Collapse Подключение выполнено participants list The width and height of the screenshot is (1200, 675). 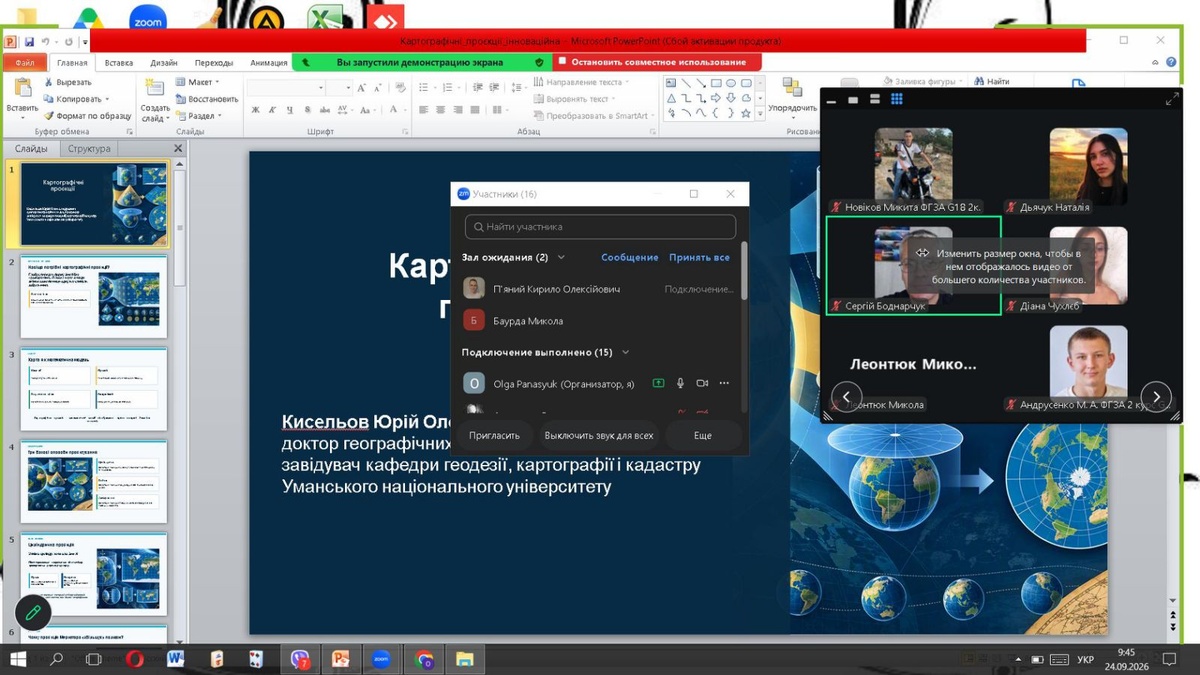626,352
